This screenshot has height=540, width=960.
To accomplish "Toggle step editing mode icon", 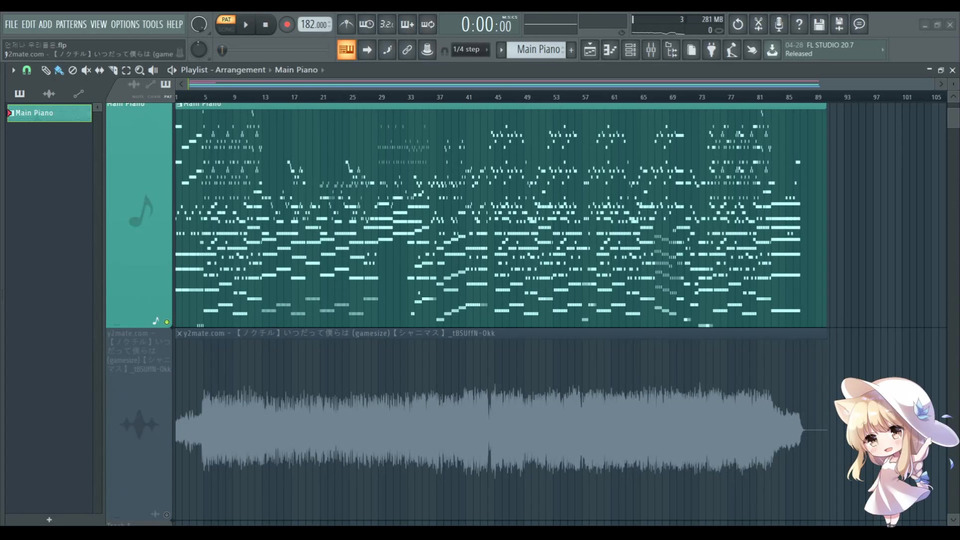I will click(387, 50).
